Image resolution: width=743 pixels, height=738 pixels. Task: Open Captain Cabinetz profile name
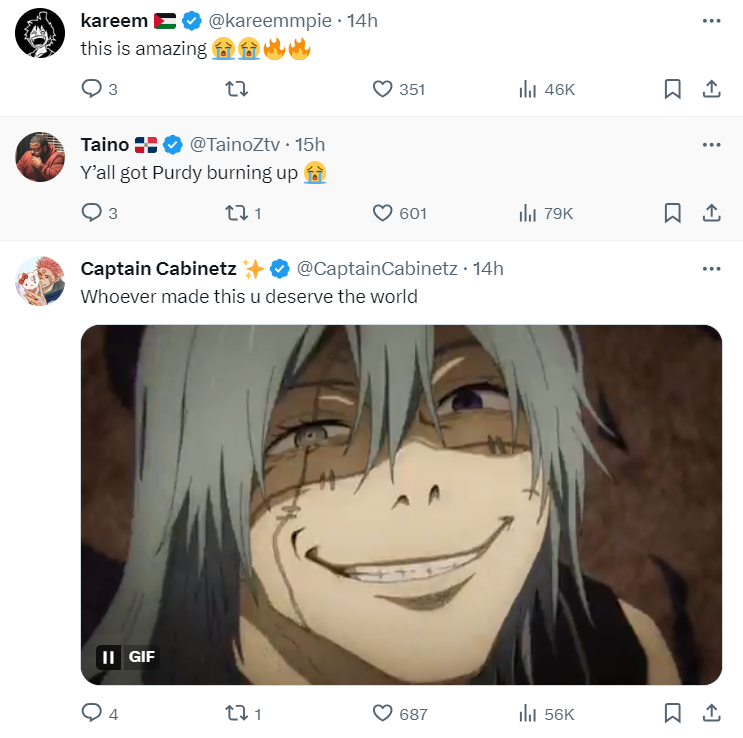click(158, 269)
